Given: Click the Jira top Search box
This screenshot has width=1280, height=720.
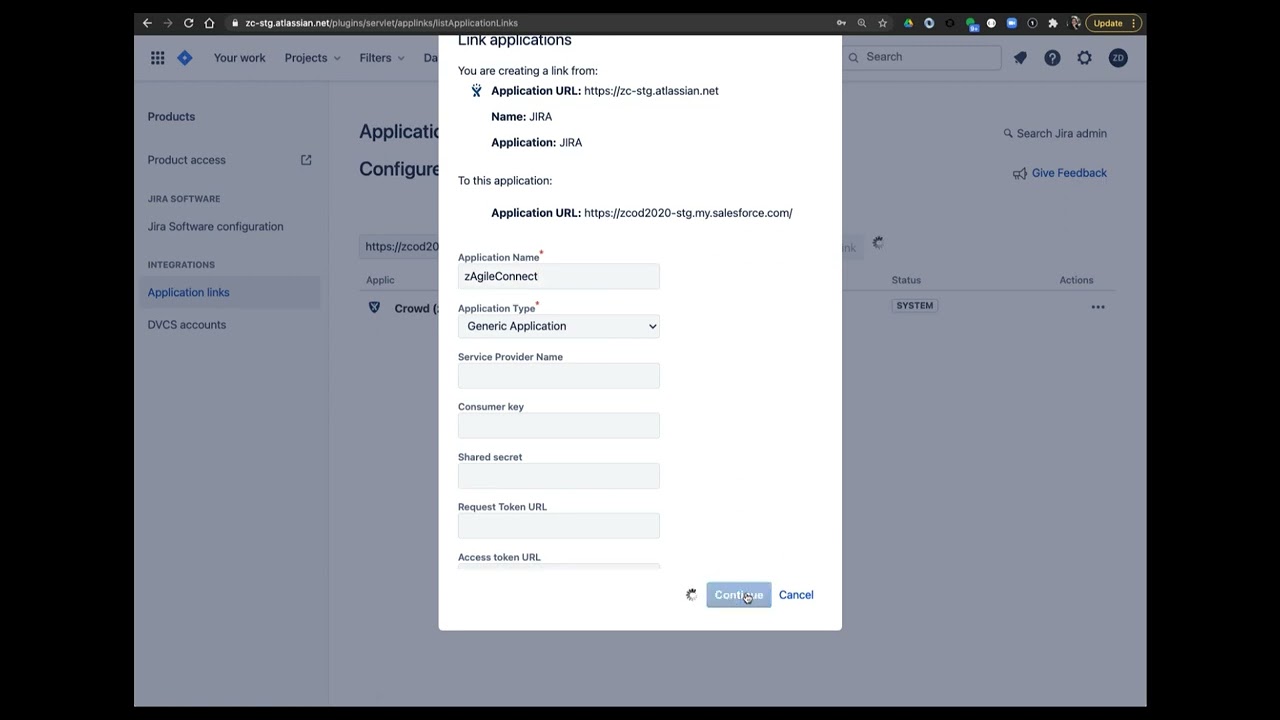Looking at the screenshot, I should (x=922, y=57).
